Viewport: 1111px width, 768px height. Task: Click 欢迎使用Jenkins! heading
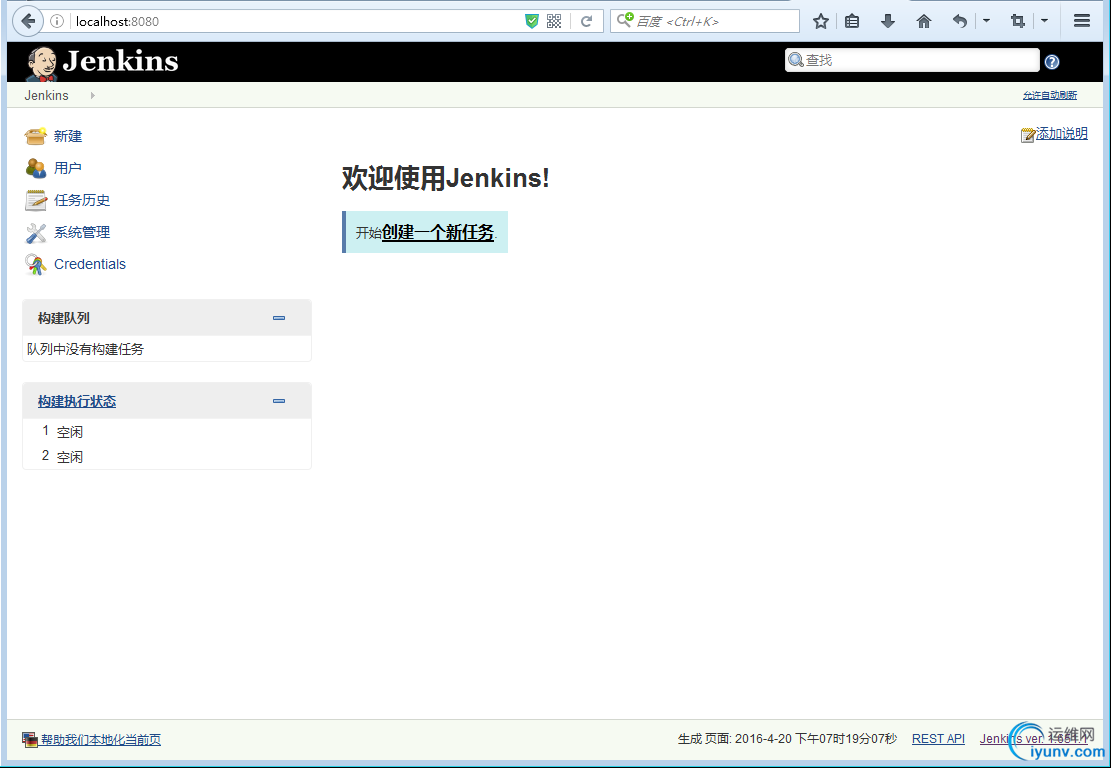point(446,178)
